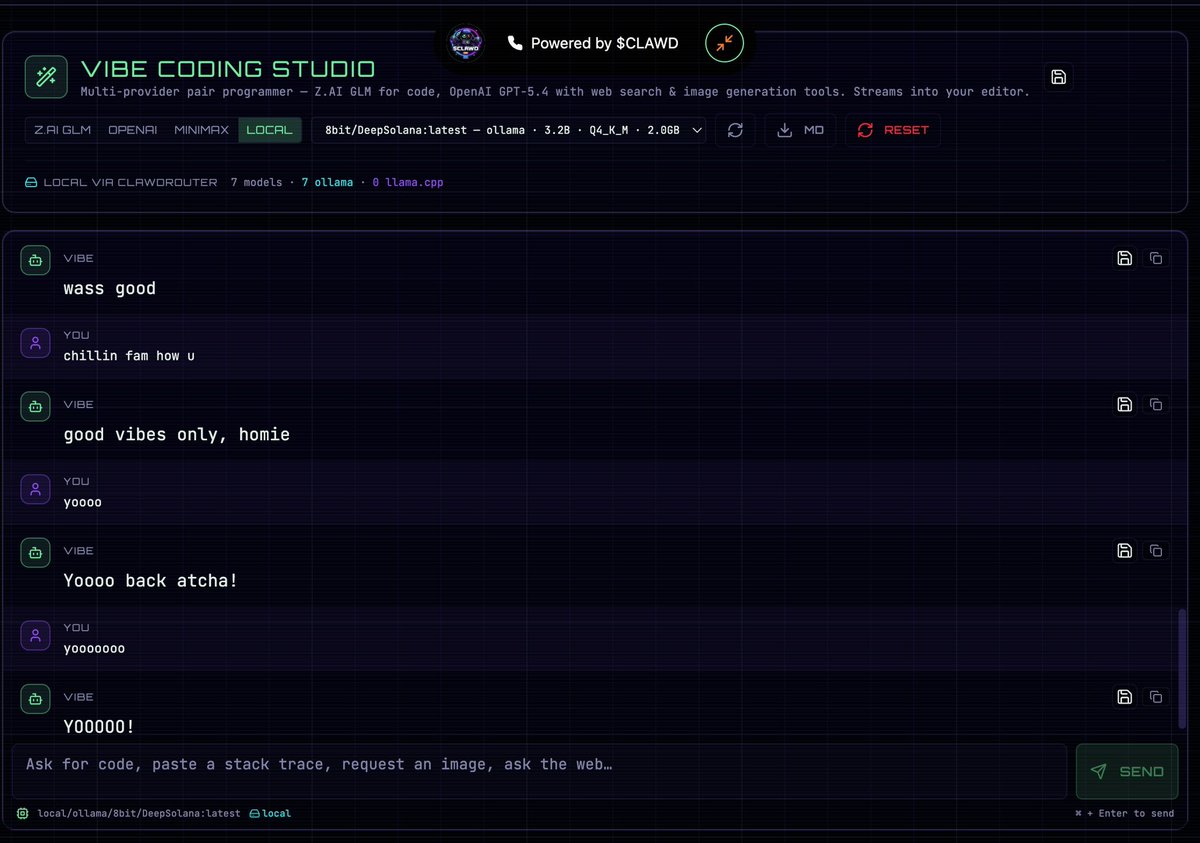Screen dimensions: 1200x843
Task: Click the "⌘ + Enter to send" hint
Action: pyautogui.click(x=1124, y=813)
